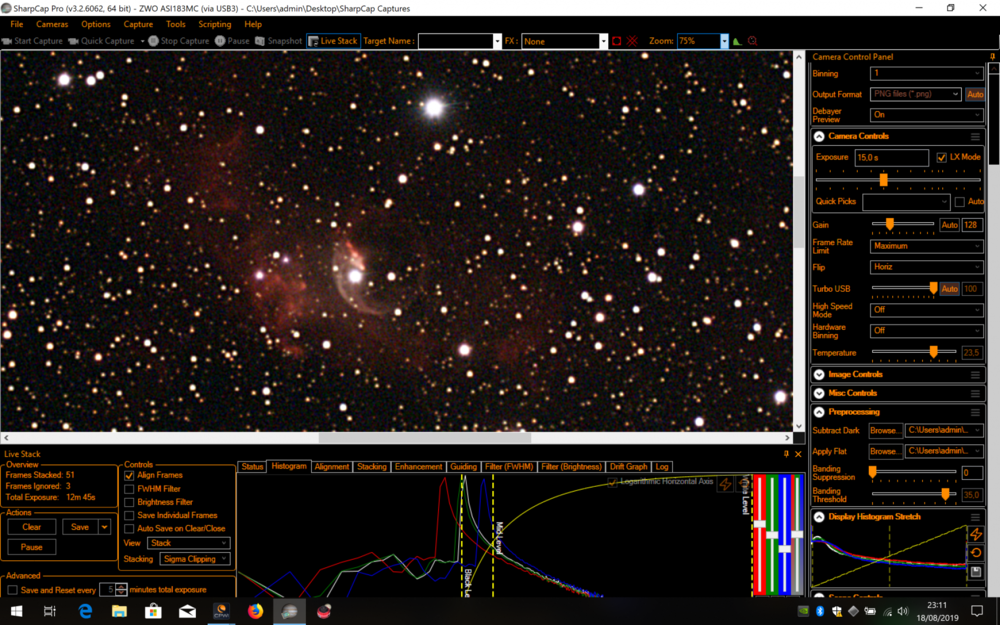Click the reset icon in Display Histogram Stretch

click(976, 553)
